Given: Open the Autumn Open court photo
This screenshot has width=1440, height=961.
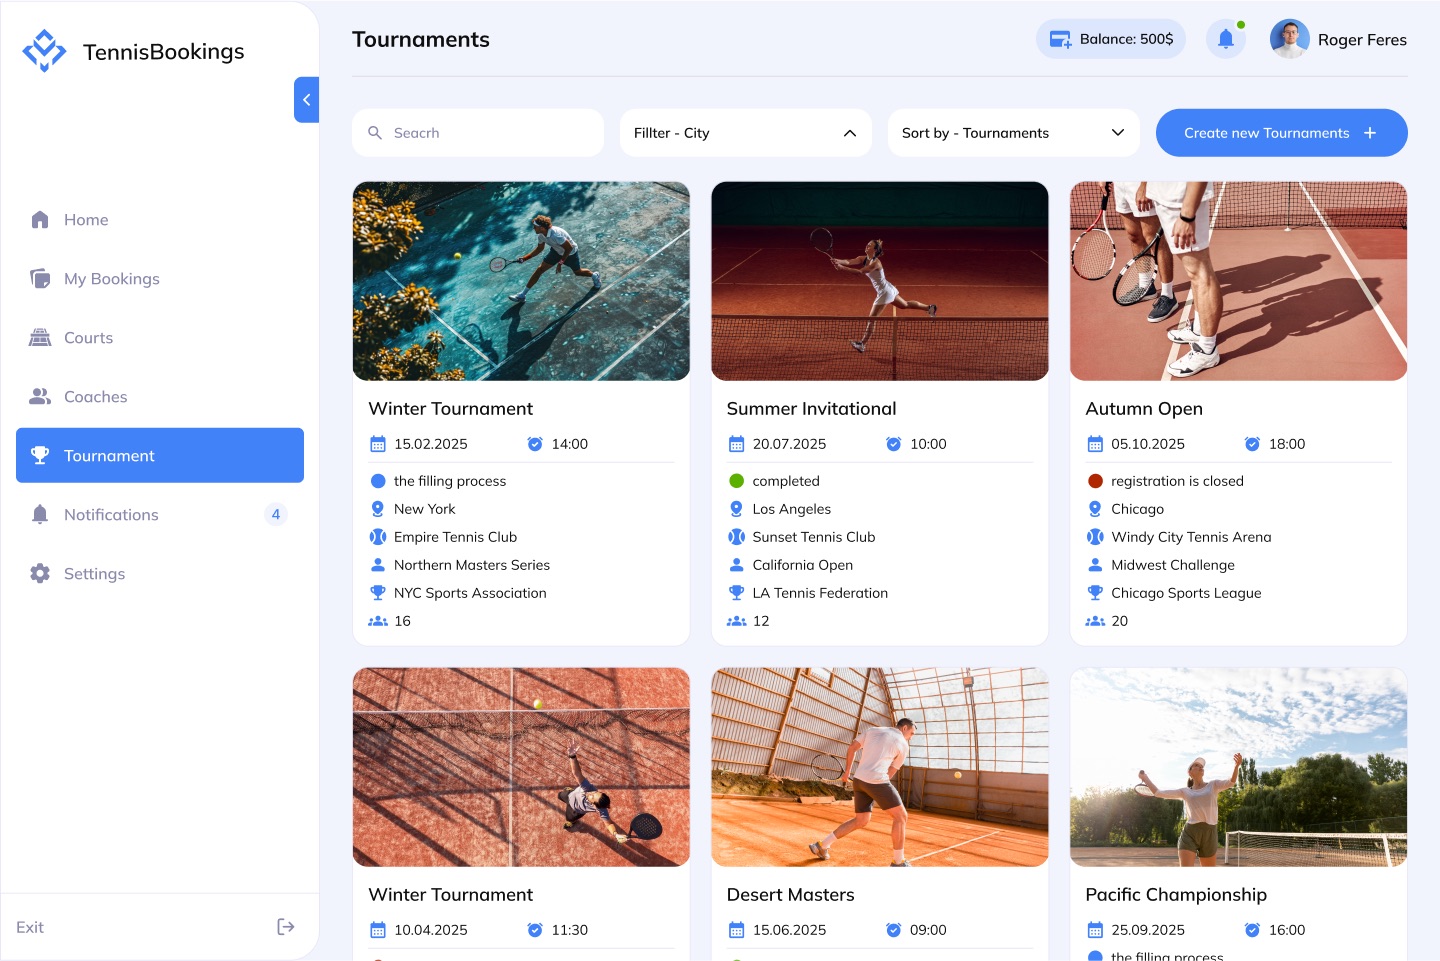Looking at the screenshot, I should point(1238,281).
